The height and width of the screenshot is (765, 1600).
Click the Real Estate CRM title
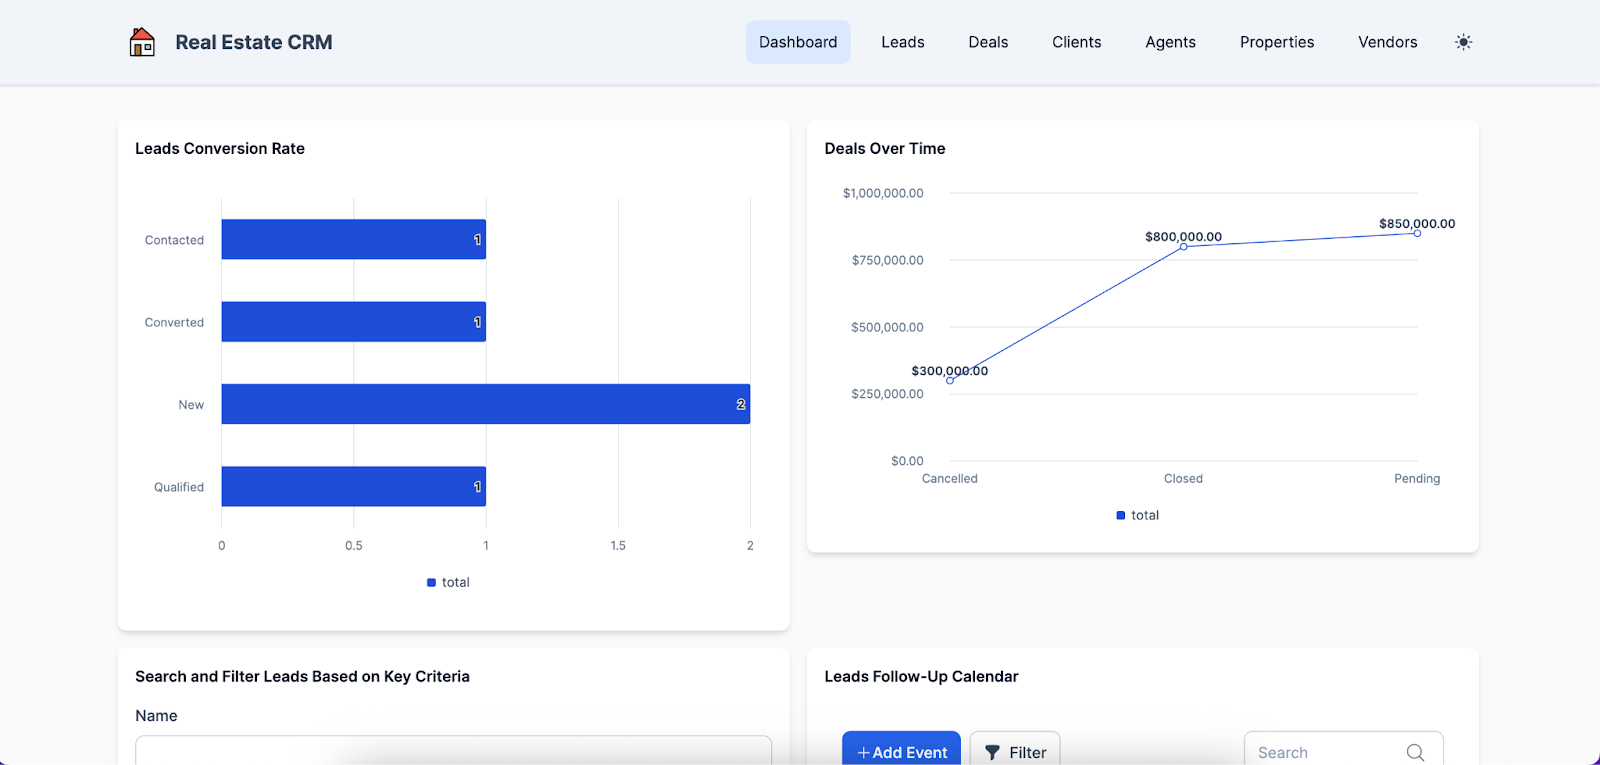(254, 42)
